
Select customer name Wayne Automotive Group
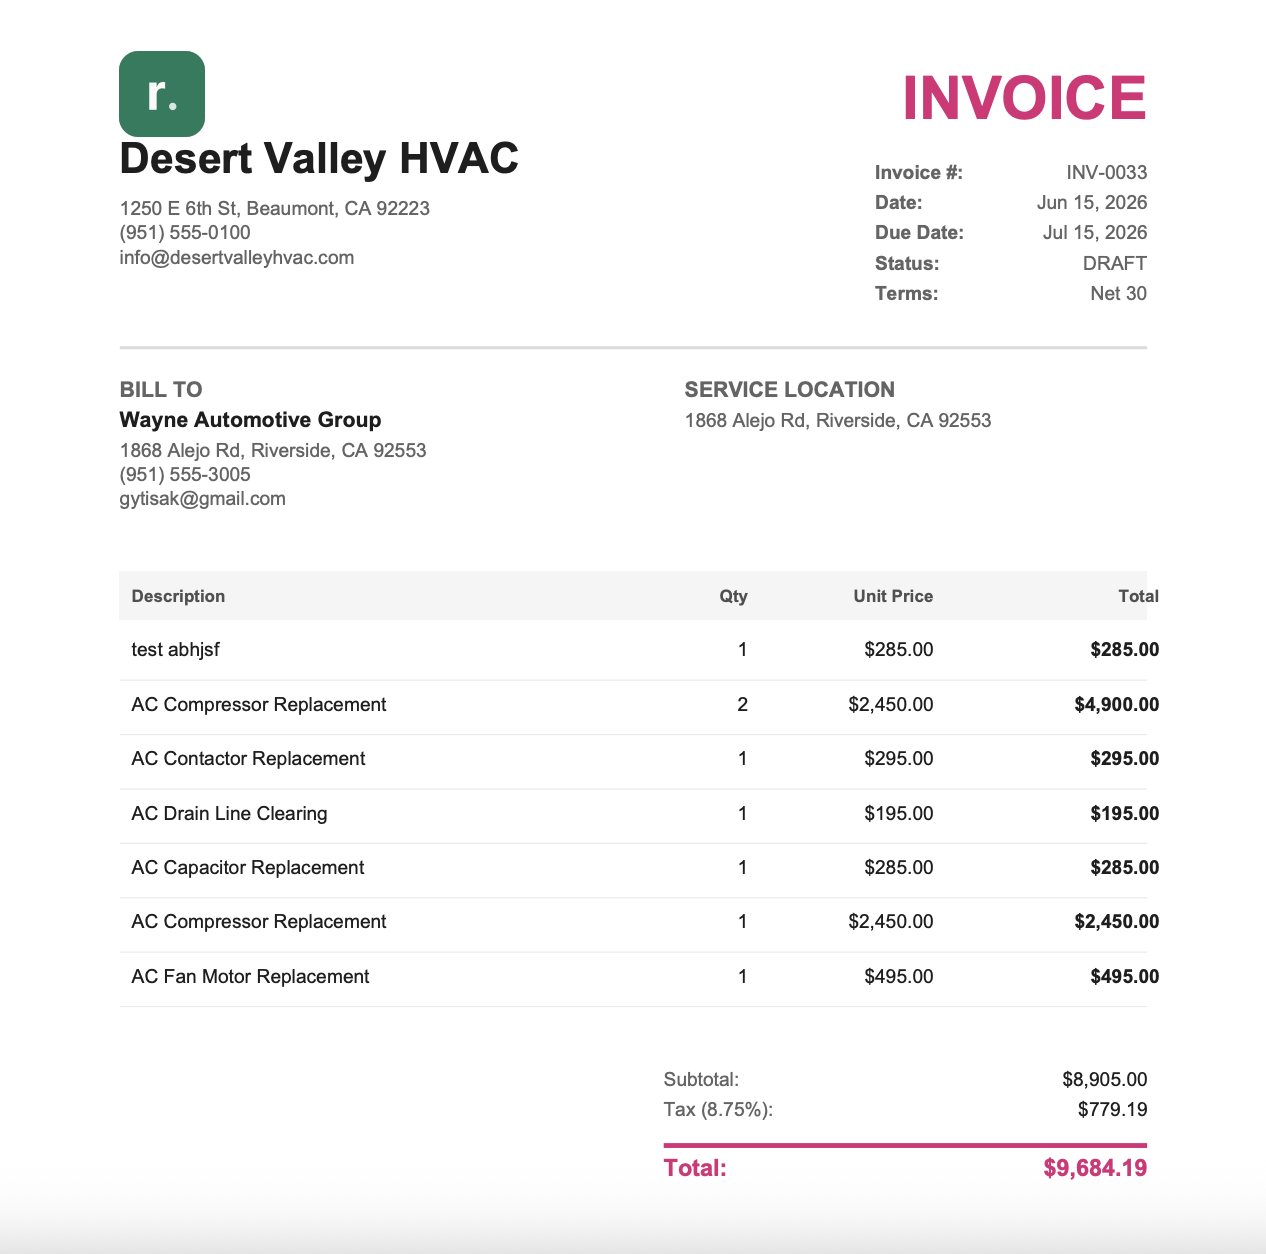[250, 420]
